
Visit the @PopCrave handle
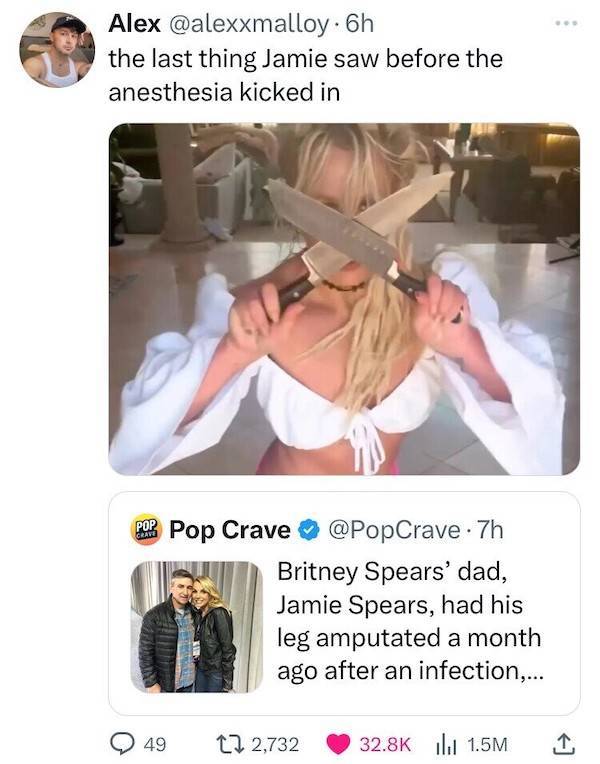pyautogui.click(x=398, y=530)
